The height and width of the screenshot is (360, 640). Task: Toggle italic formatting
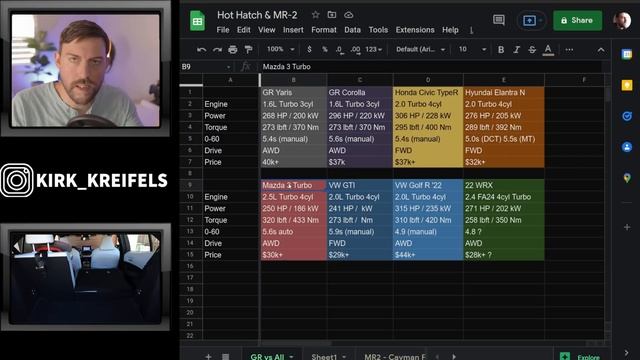[x=516, y=50]
